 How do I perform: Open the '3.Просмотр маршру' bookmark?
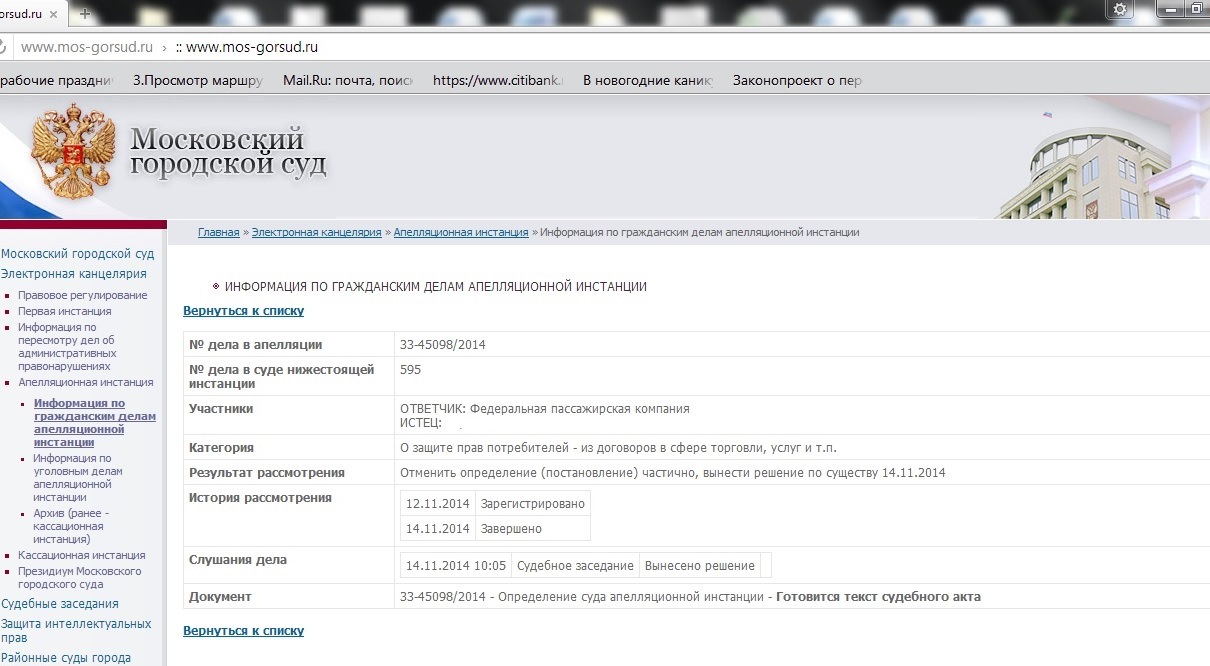(197, 81)
